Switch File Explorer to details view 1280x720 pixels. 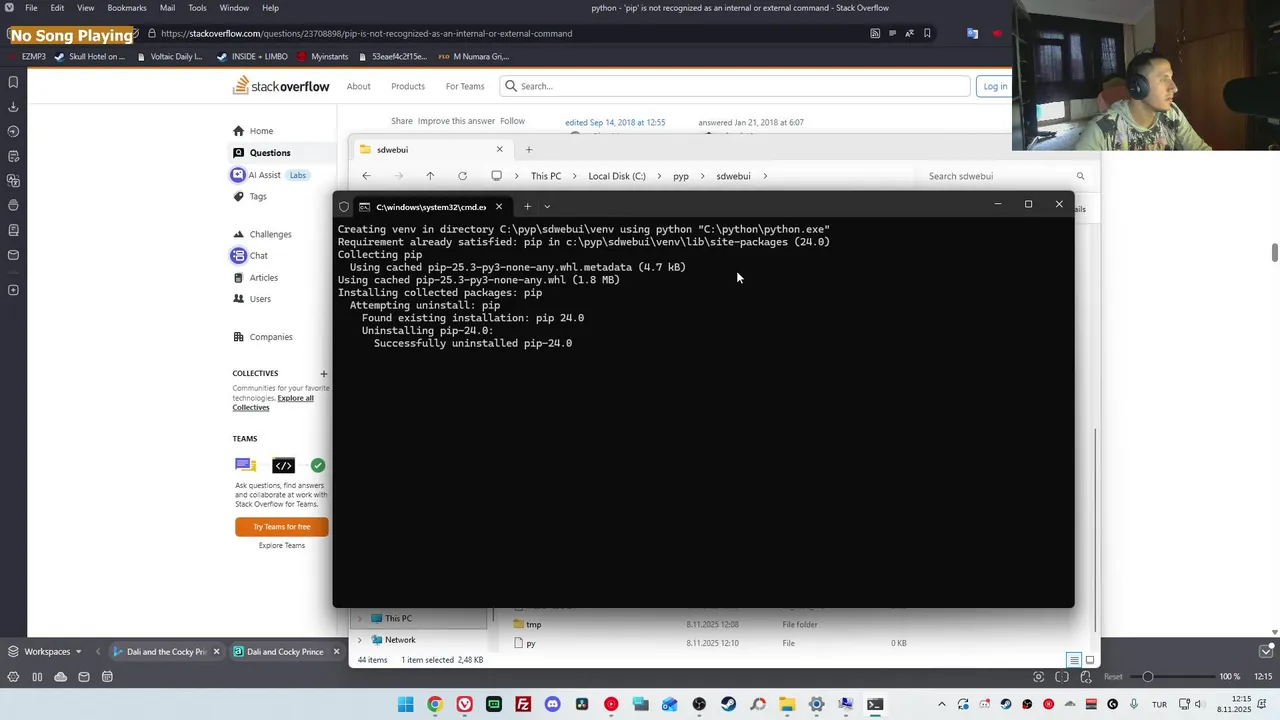(x=1074, y=660)
